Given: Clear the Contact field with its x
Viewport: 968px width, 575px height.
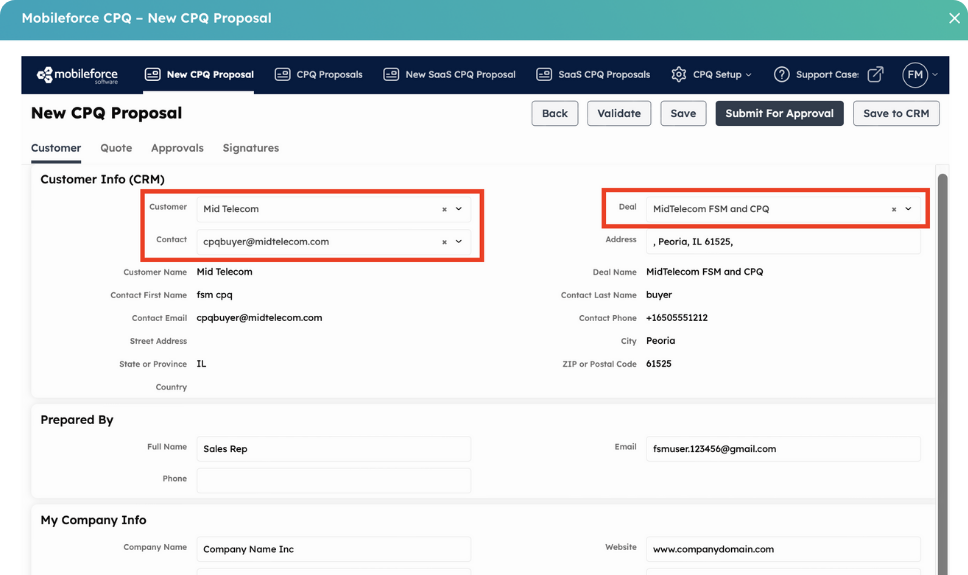Looking at the screenshot, I should coord(444,242).
